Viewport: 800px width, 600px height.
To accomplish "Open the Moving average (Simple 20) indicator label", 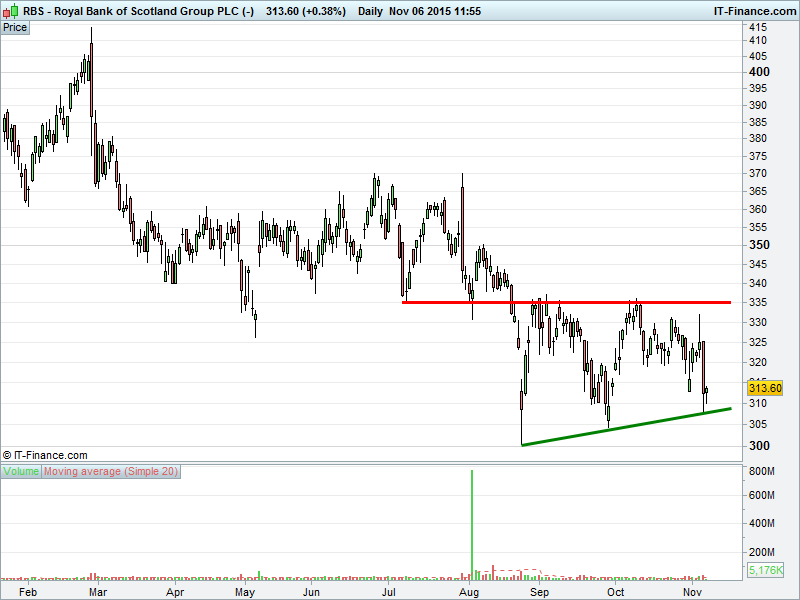I will [111, 471].
